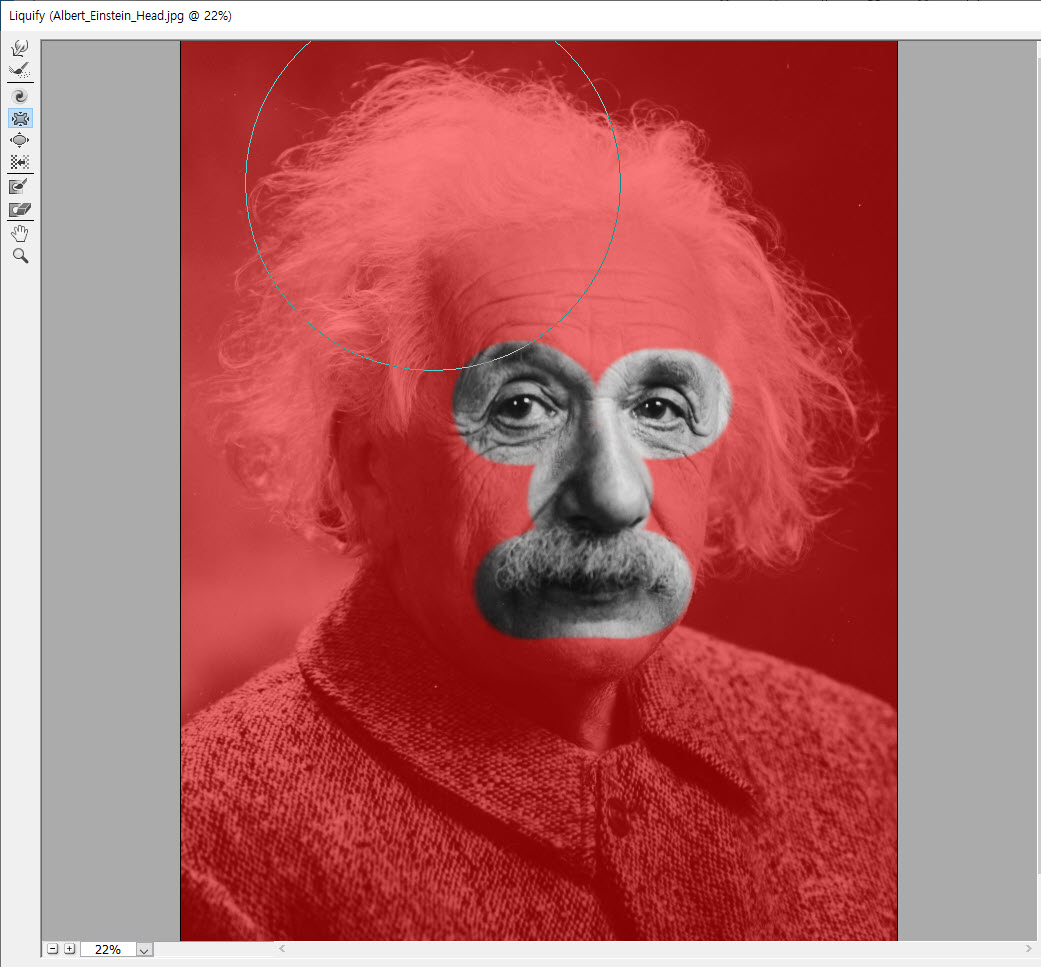Click the 22% zoom level field

coord(108,950)
